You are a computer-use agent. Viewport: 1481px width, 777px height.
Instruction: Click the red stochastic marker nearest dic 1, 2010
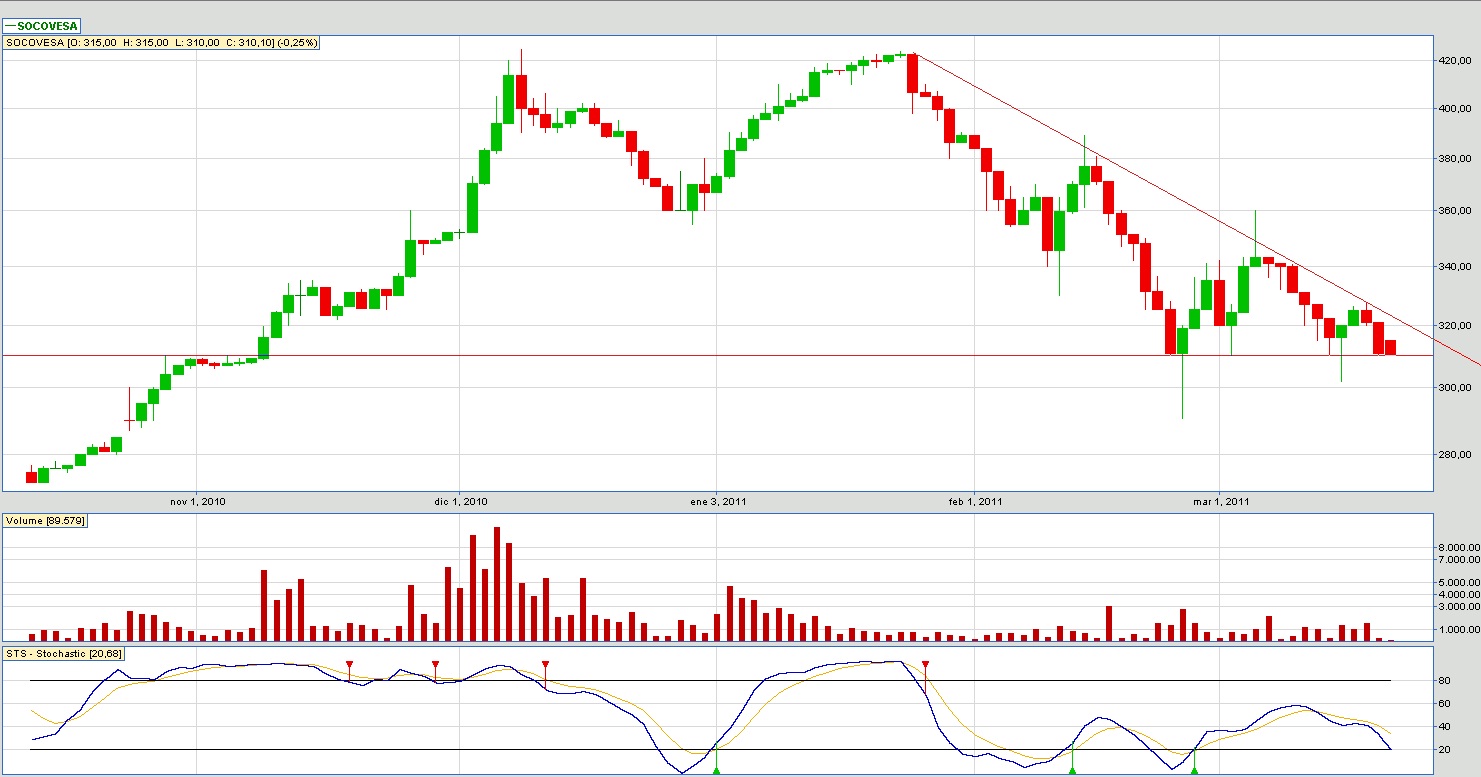point(436,665)
